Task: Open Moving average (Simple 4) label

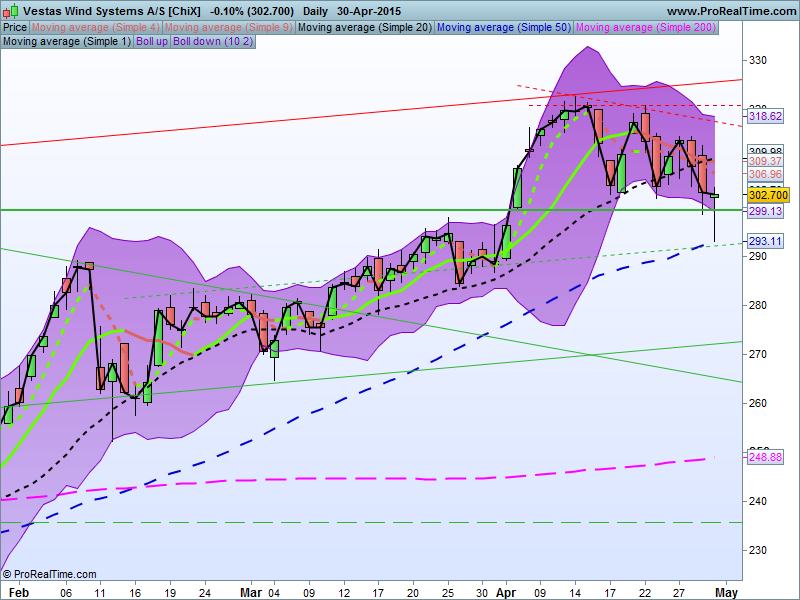Action: (96, 28)
